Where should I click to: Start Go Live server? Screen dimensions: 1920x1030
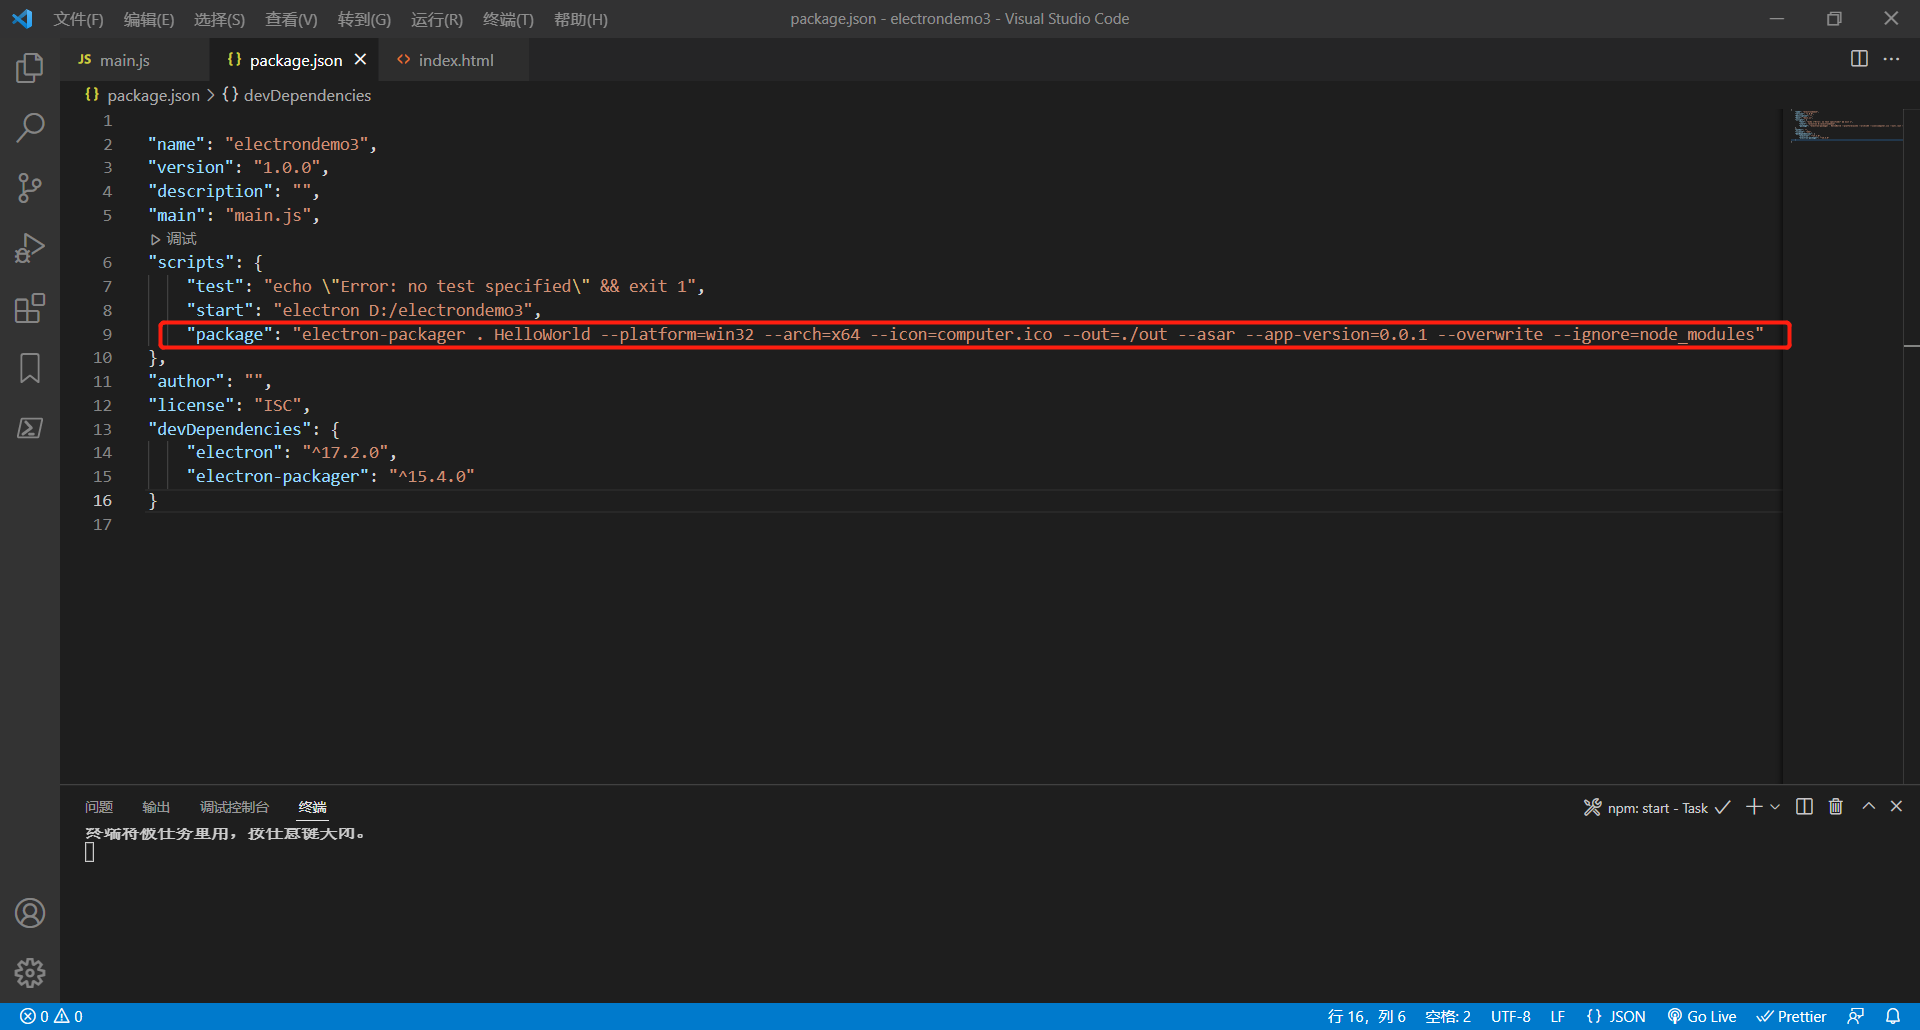(1701, 1017)
